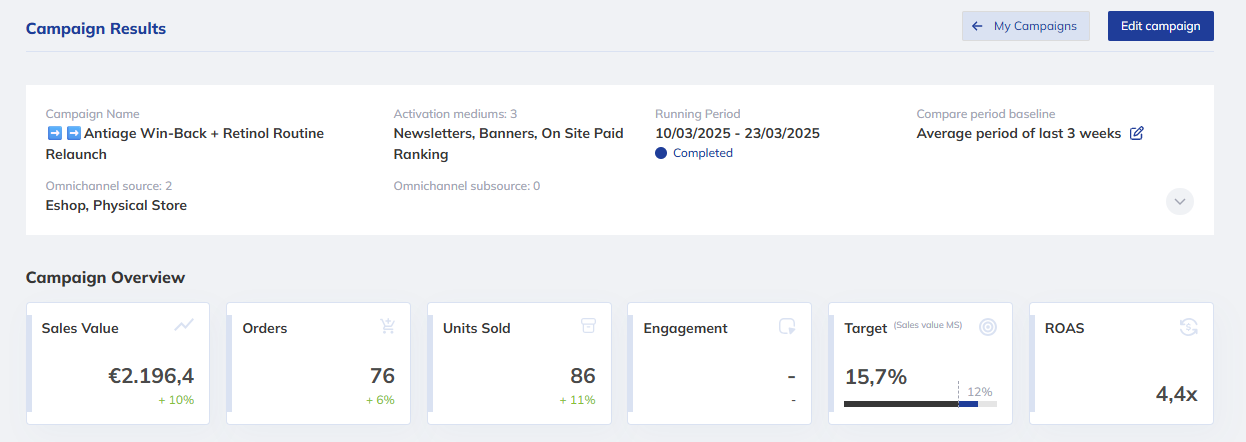Click the ROAS refresh-coin icon
Screen dimensions: 1246x442
click(x=1189, y=327)
